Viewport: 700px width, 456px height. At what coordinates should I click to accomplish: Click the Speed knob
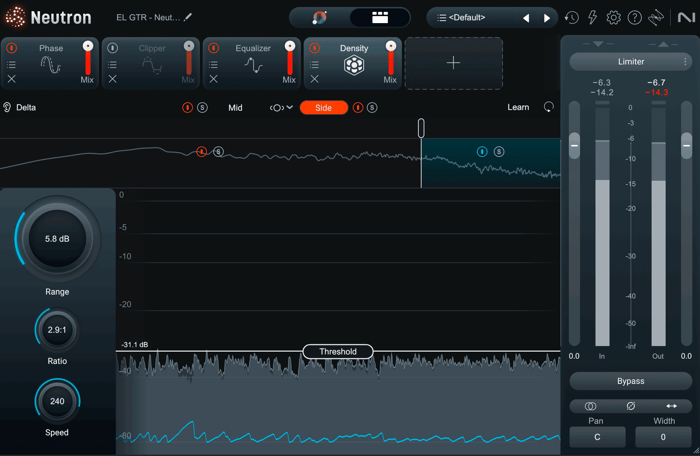pyautogui.click(x=57, y=401)
